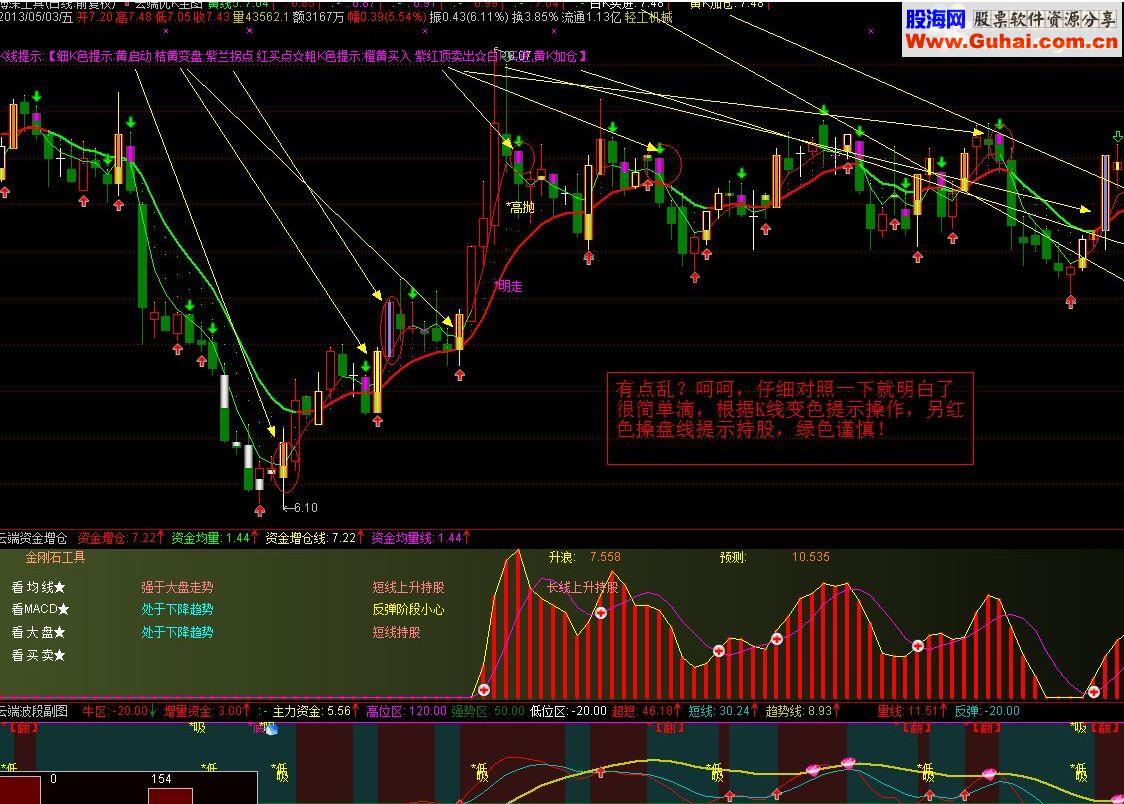1124x804 pixels.
Task: Click the 预测 10.535 readout
Action: click(x=775, y=557)
